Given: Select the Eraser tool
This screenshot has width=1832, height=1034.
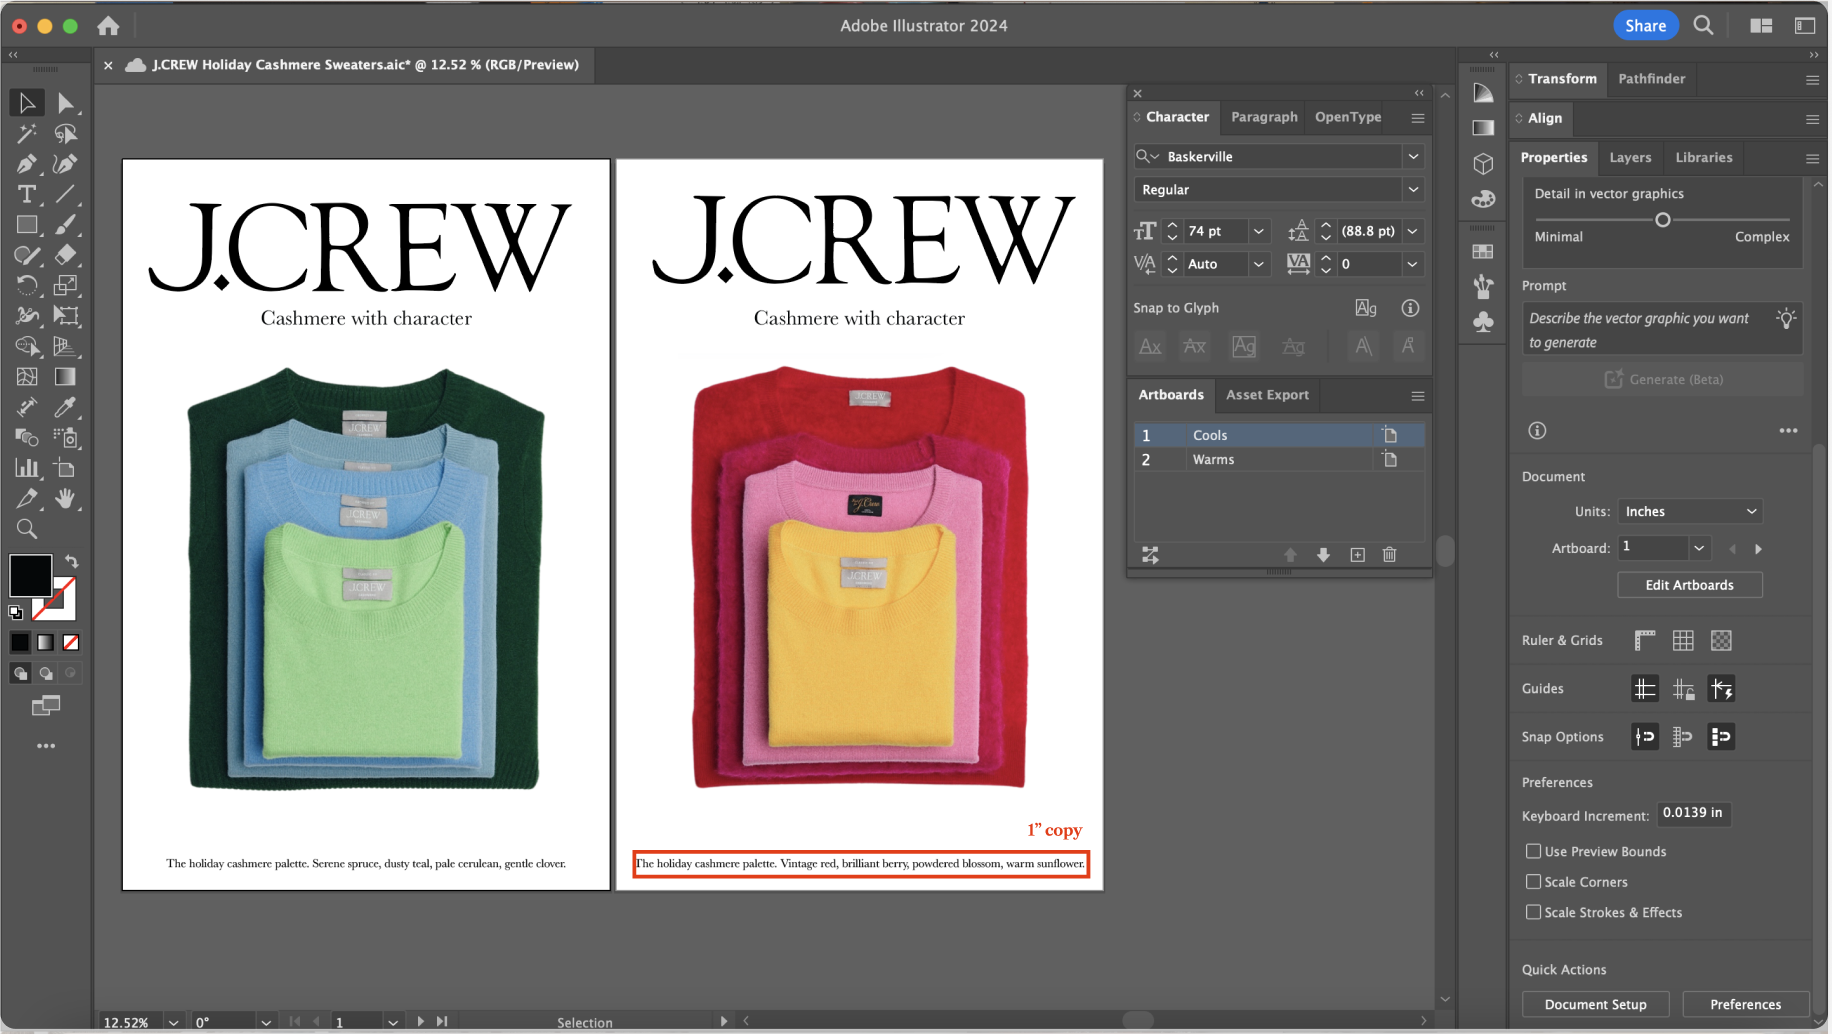Looking at the screenshot, I should pos(65,255).
